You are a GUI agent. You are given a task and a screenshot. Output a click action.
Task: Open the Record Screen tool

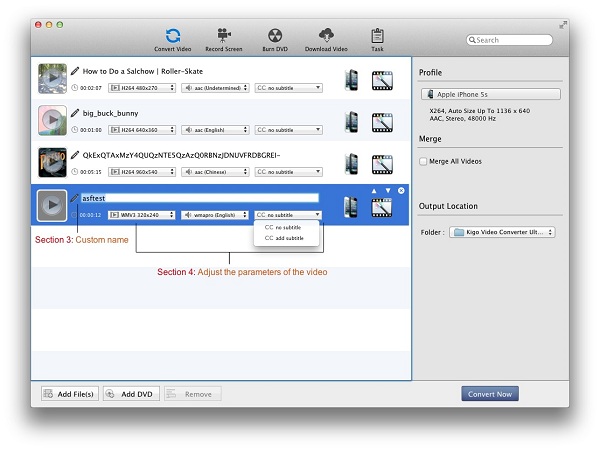224,40
